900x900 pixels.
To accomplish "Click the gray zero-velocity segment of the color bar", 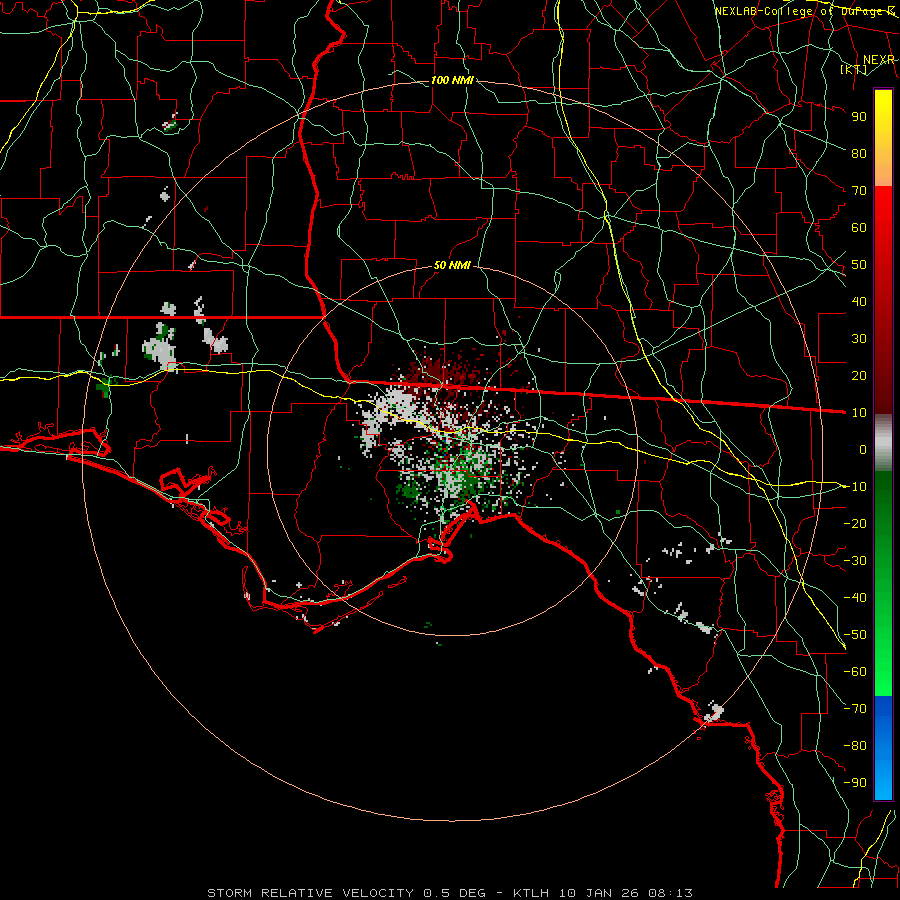I will pyautogui.click(x=883, y=443).
